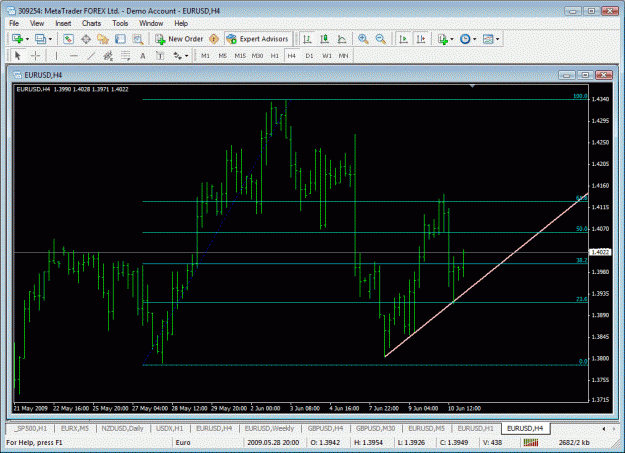Expand the periodicity dropdown arrow

pos(475,39)
